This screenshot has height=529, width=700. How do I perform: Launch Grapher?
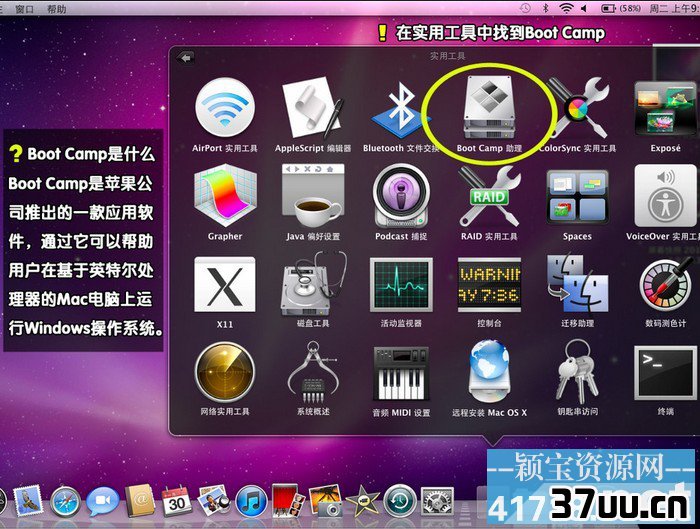pos(225,196)
